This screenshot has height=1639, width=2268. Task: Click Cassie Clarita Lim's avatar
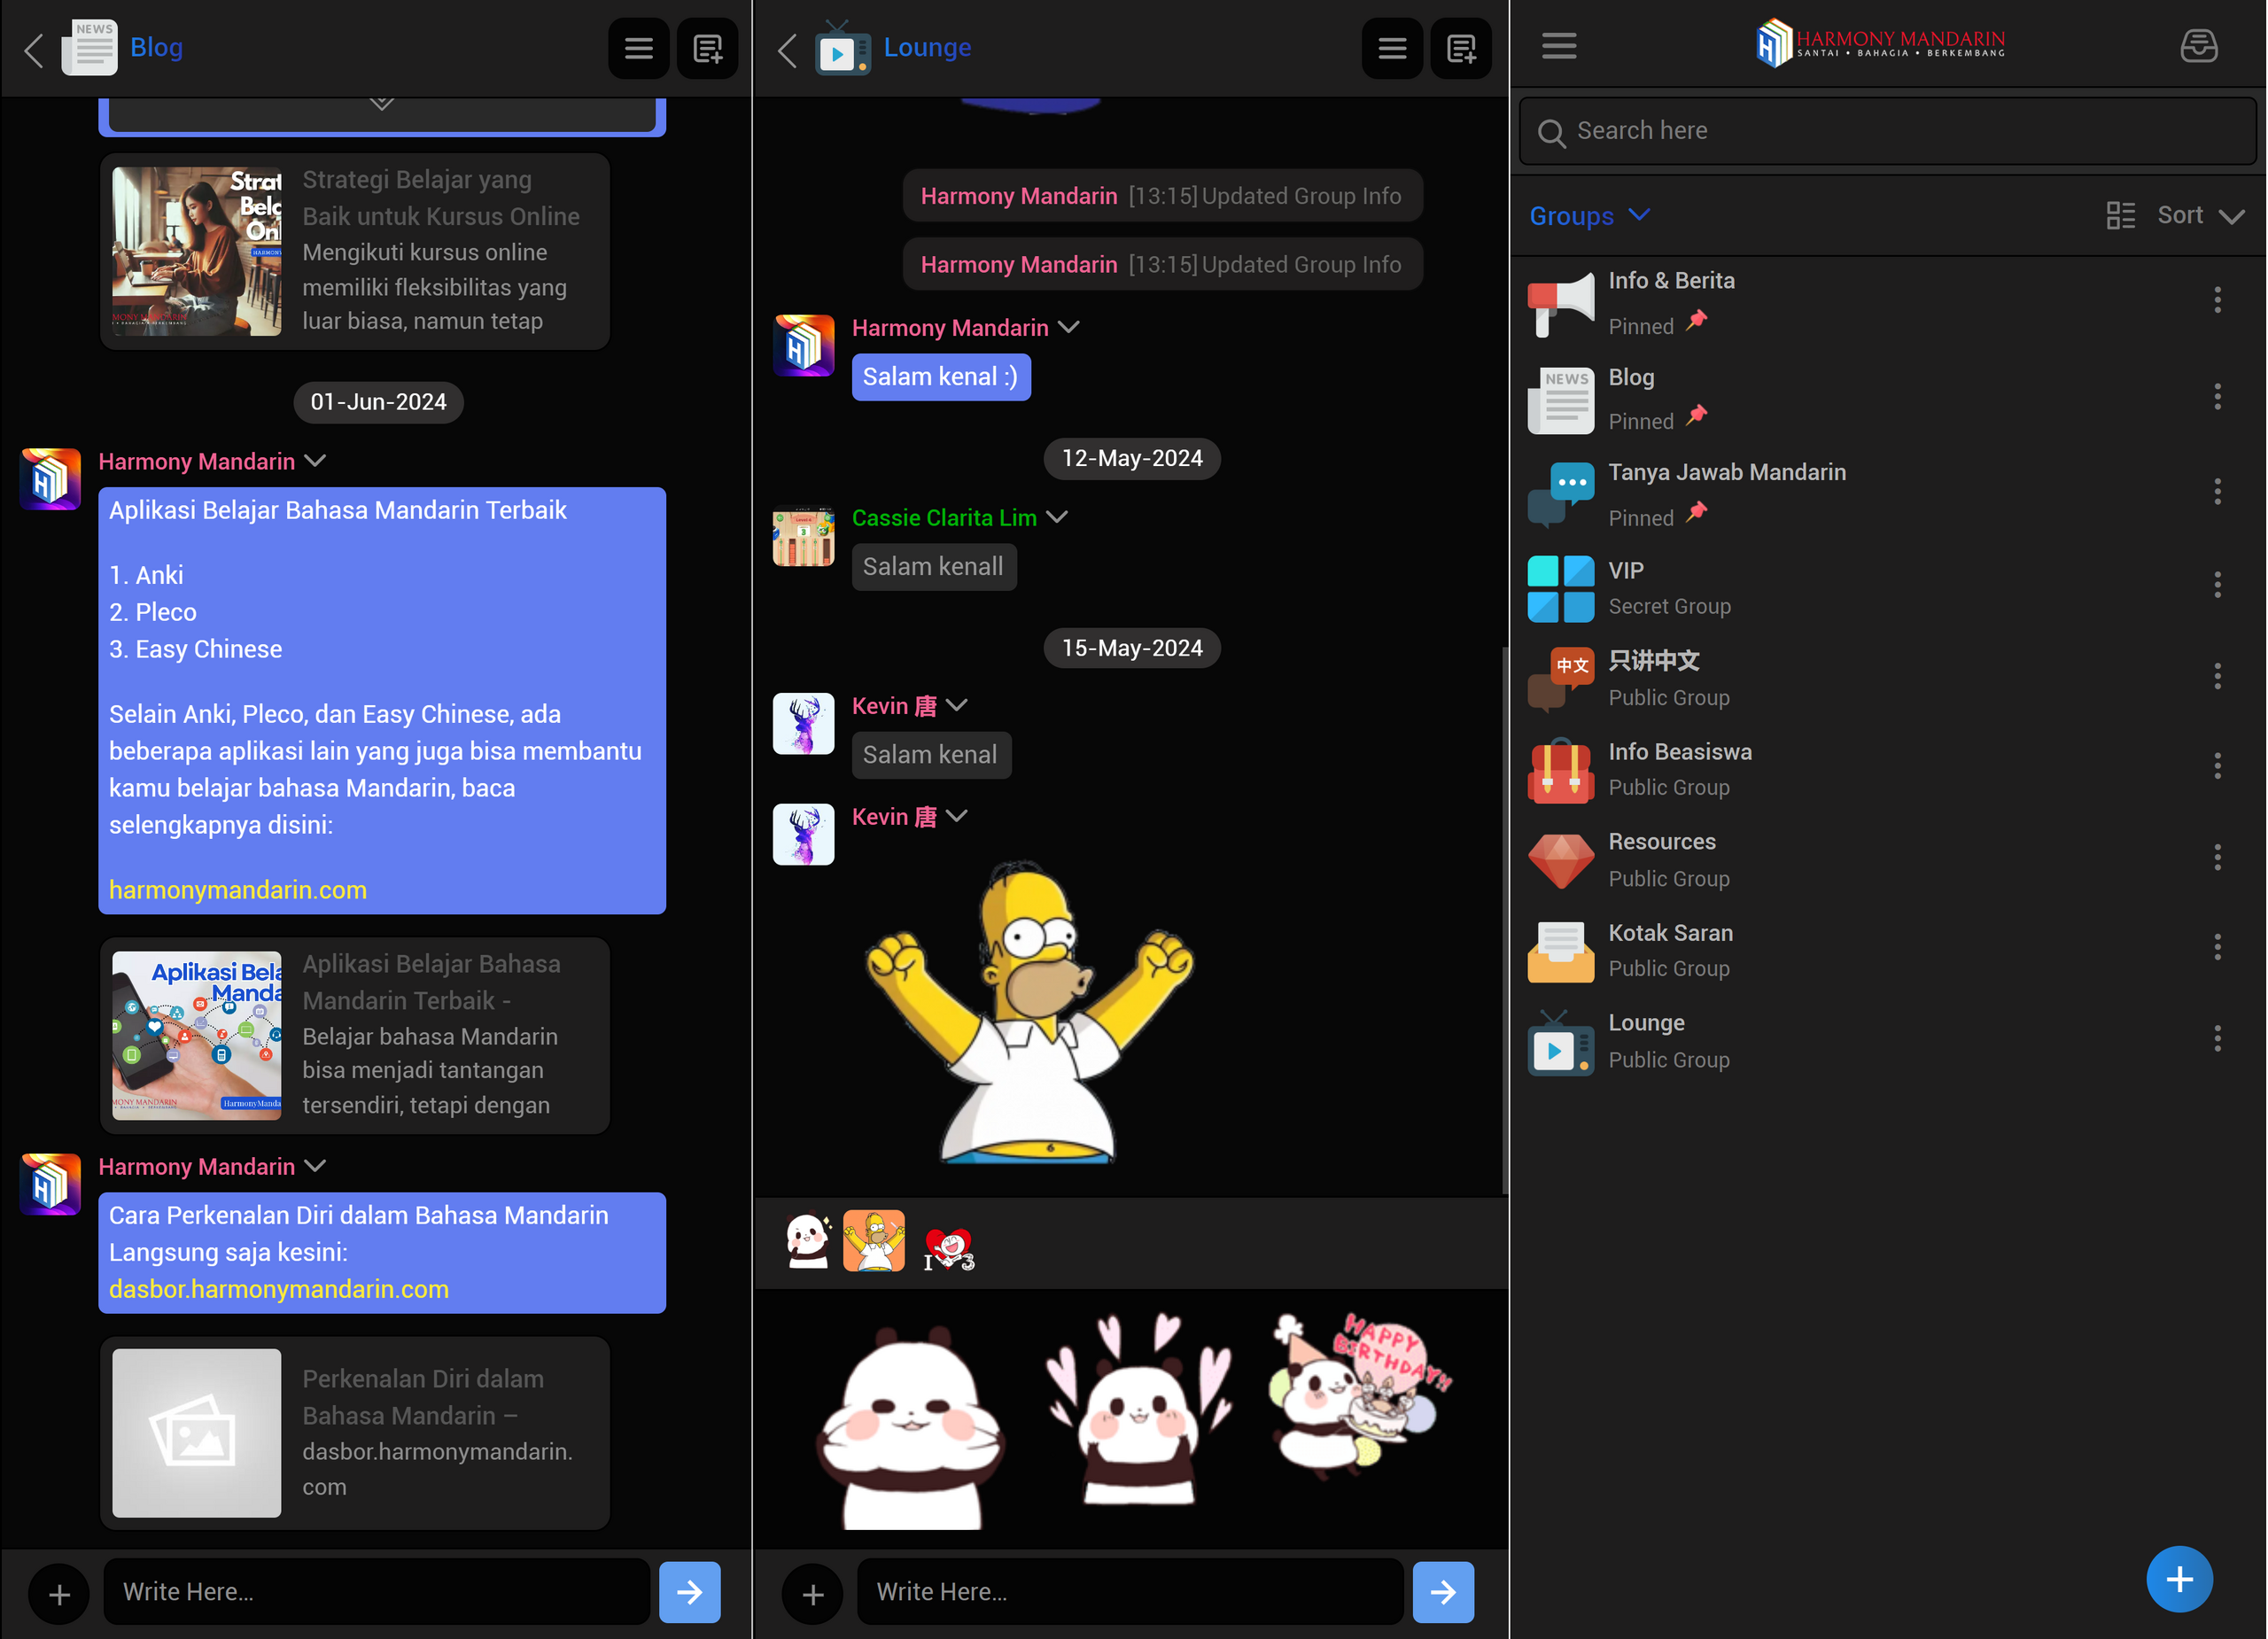[803, 537]
